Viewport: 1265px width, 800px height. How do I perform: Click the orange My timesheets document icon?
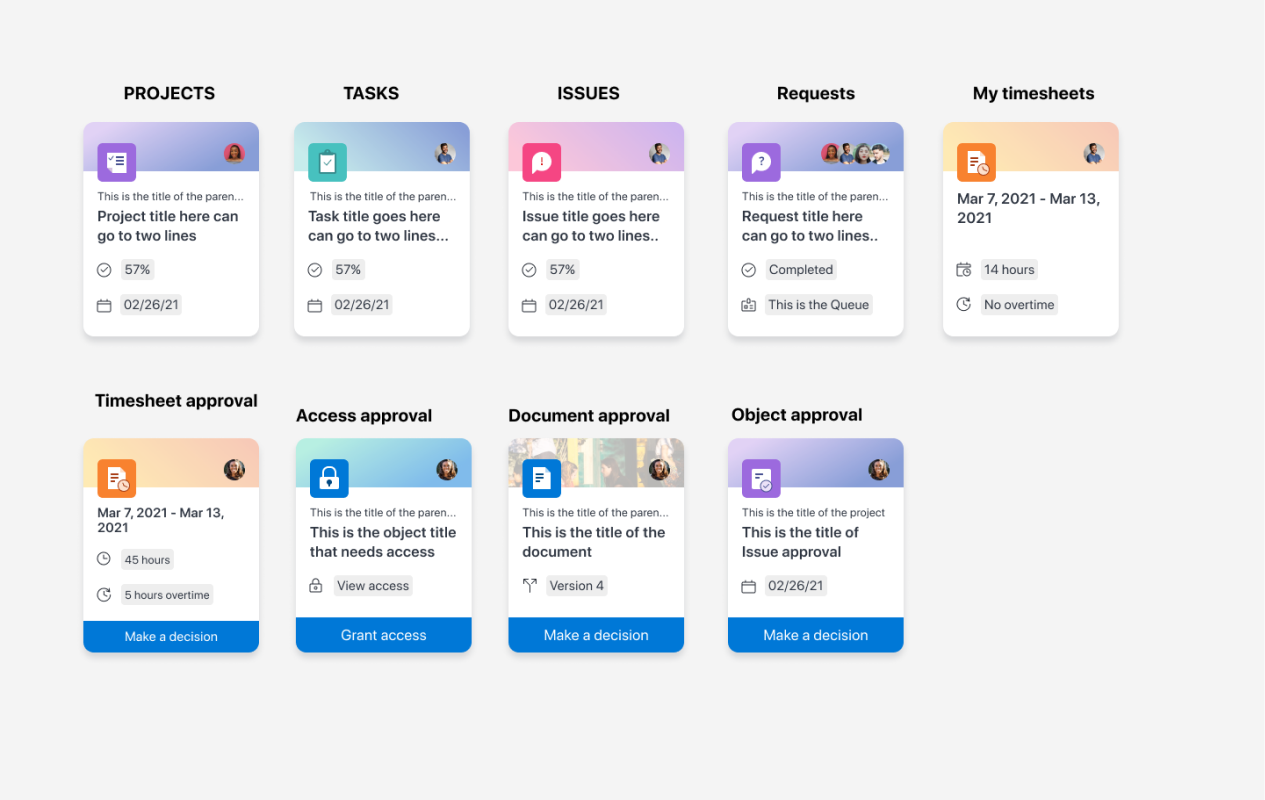976,162
